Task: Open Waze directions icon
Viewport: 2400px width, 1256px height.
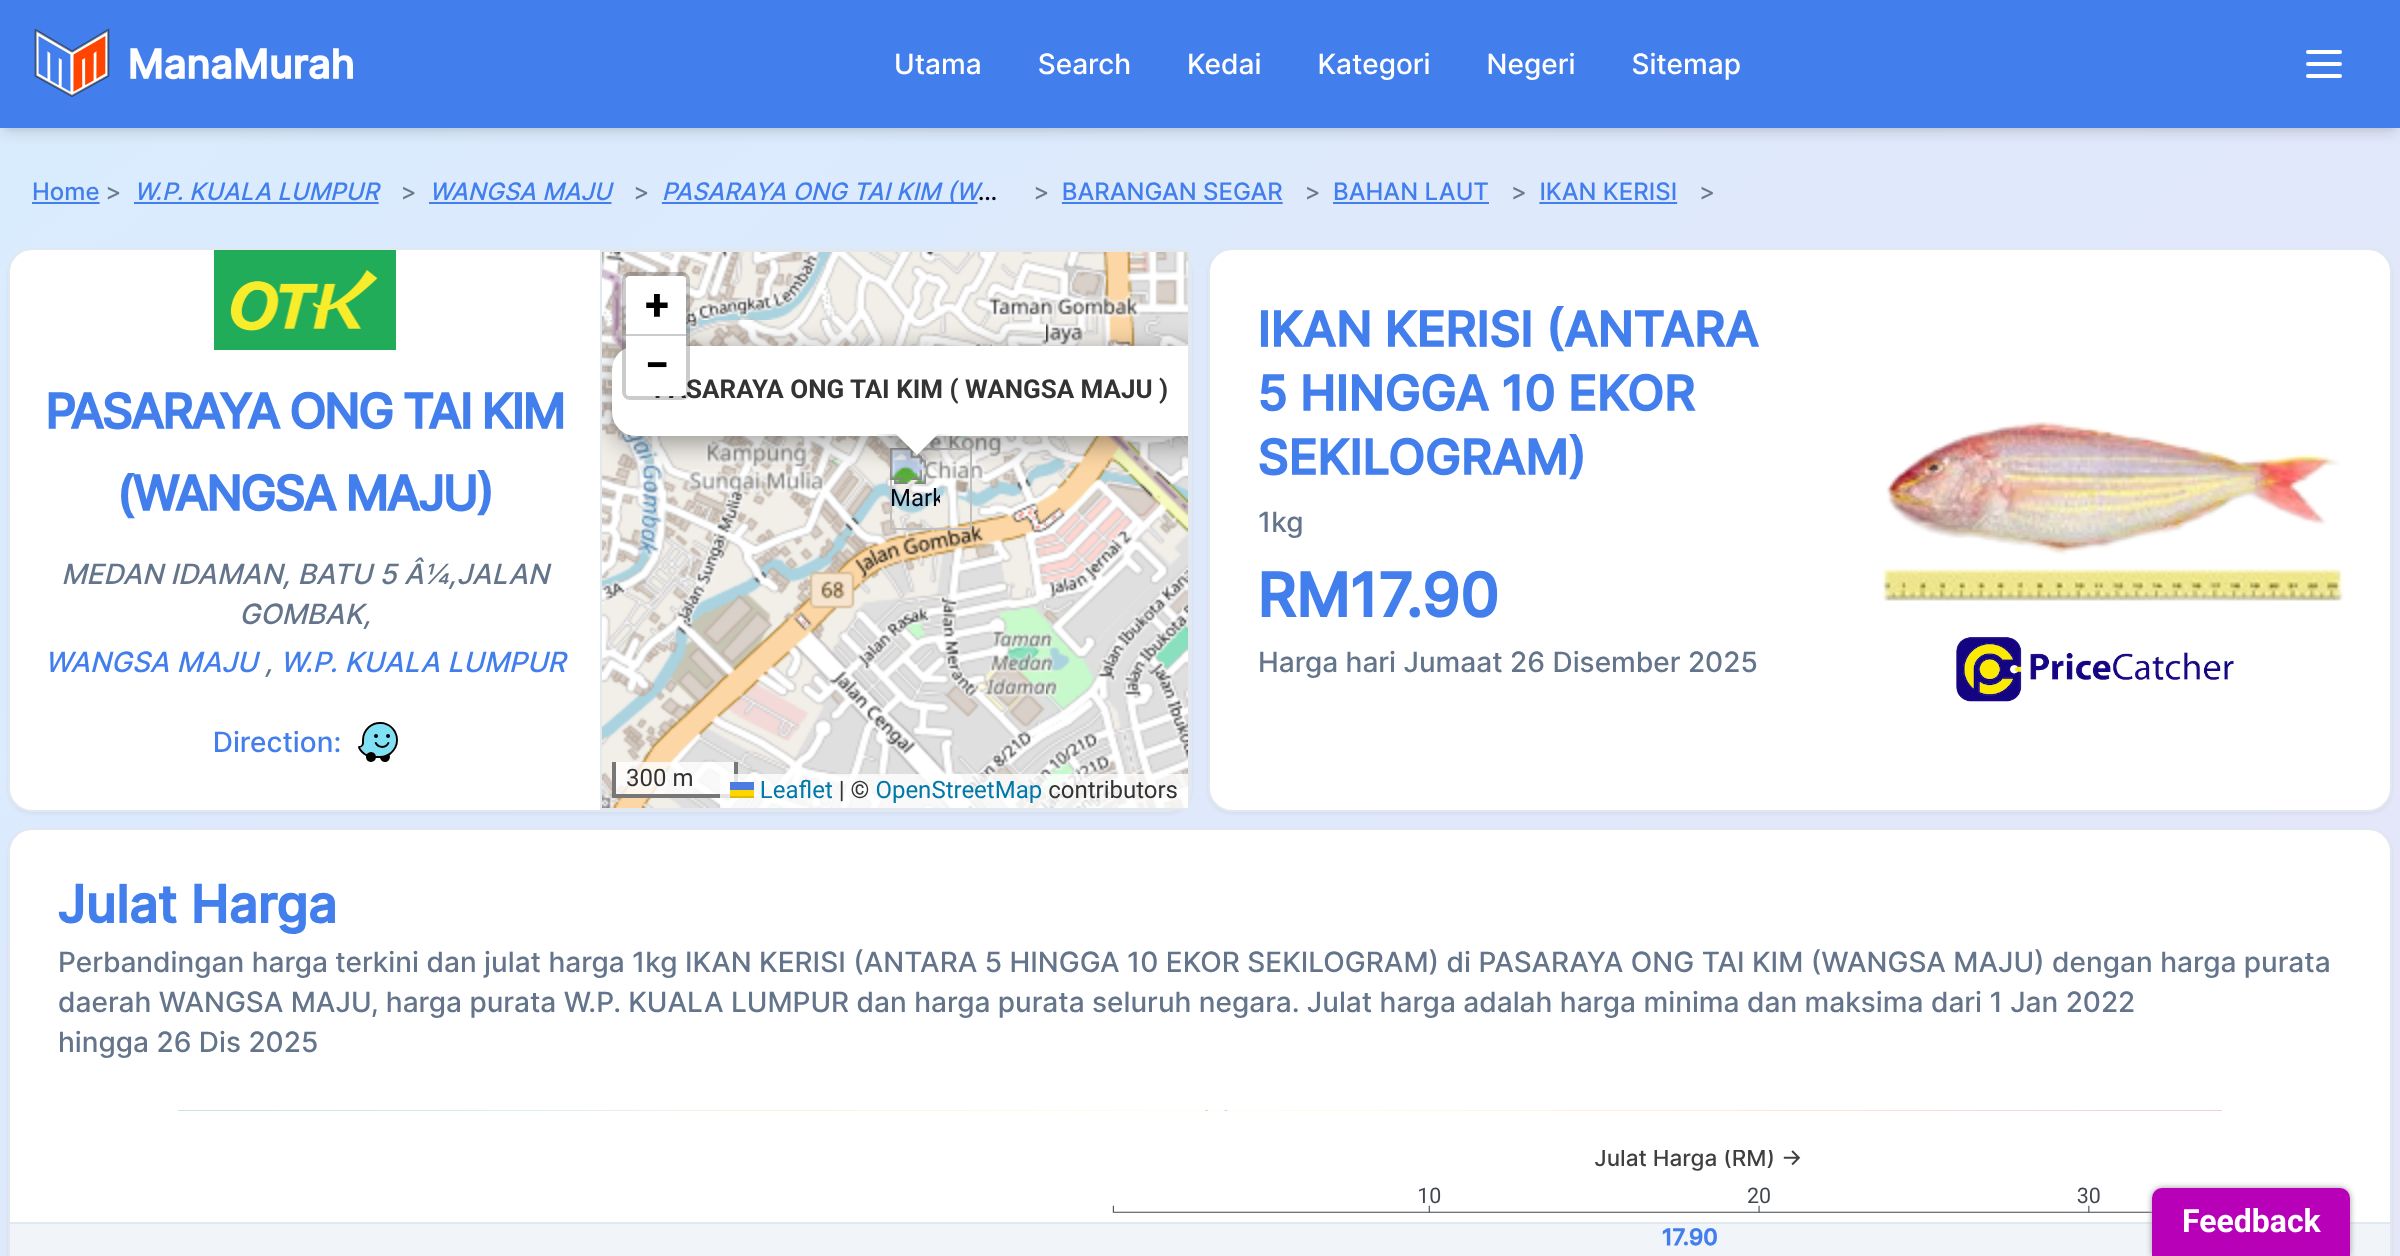Action: click(378, 742)
